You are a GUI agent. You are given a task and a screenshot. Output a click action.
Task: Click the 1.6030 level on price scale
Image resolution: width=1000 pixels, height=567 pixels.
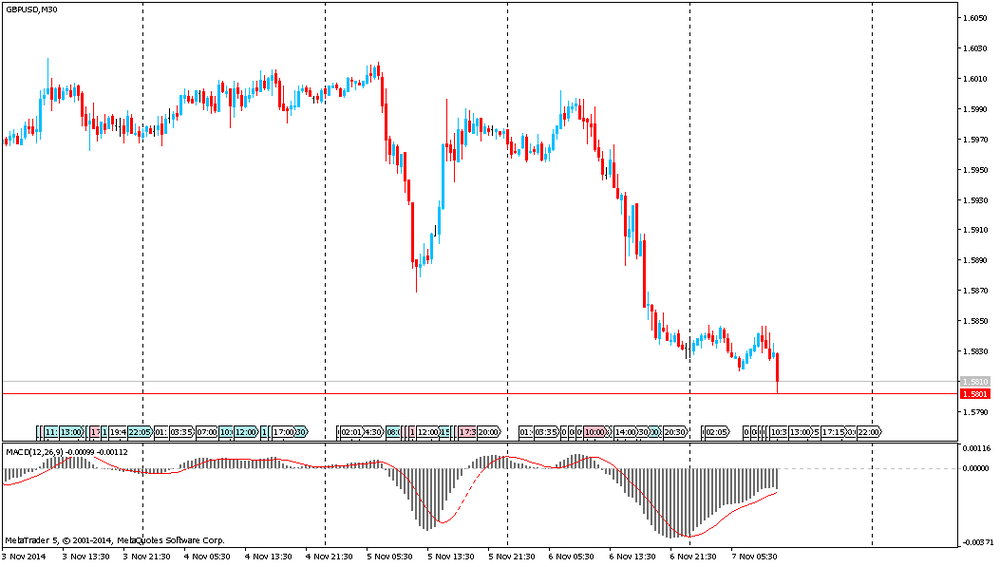975,48
